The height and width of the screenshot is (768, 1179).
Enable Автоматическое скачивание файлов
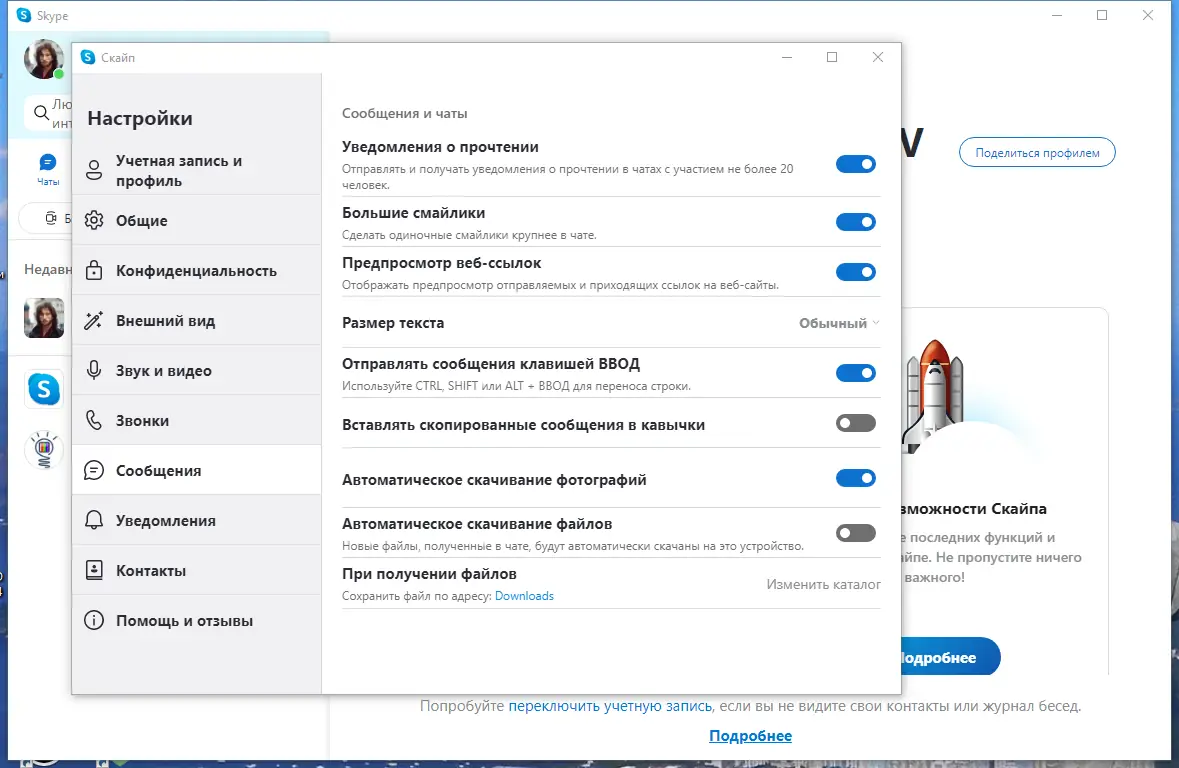click(856, 532)
